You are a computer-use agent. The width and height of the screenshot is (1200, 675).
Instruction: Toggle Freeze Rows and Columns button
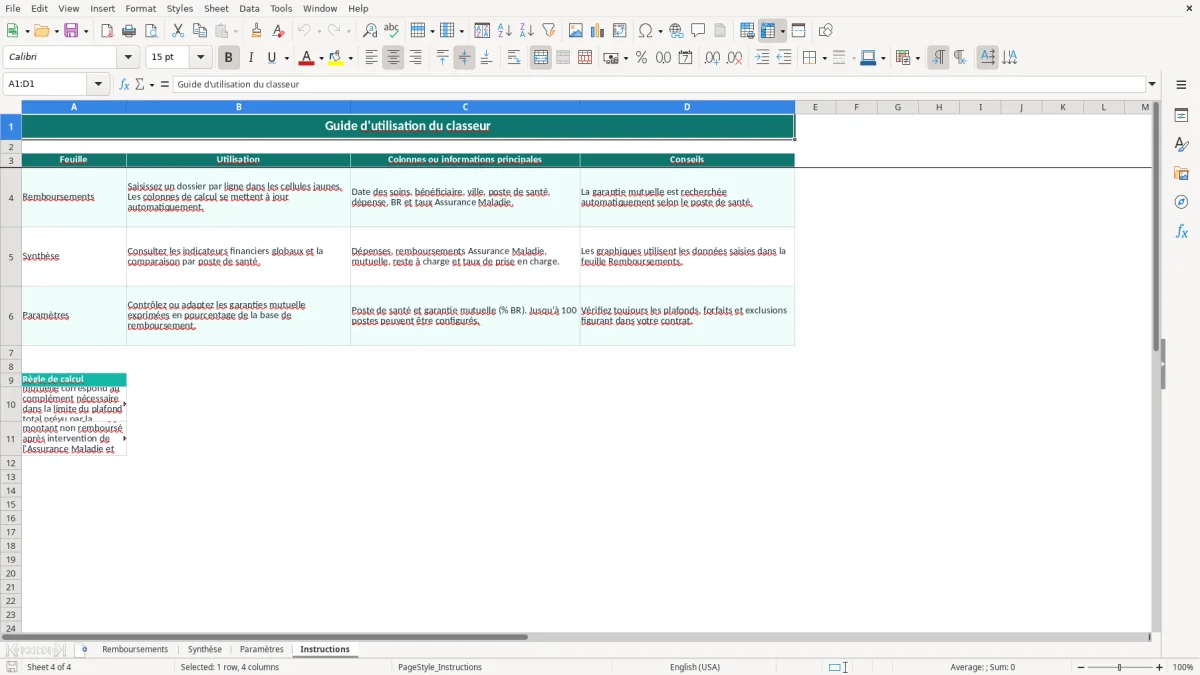pos(769,31)
